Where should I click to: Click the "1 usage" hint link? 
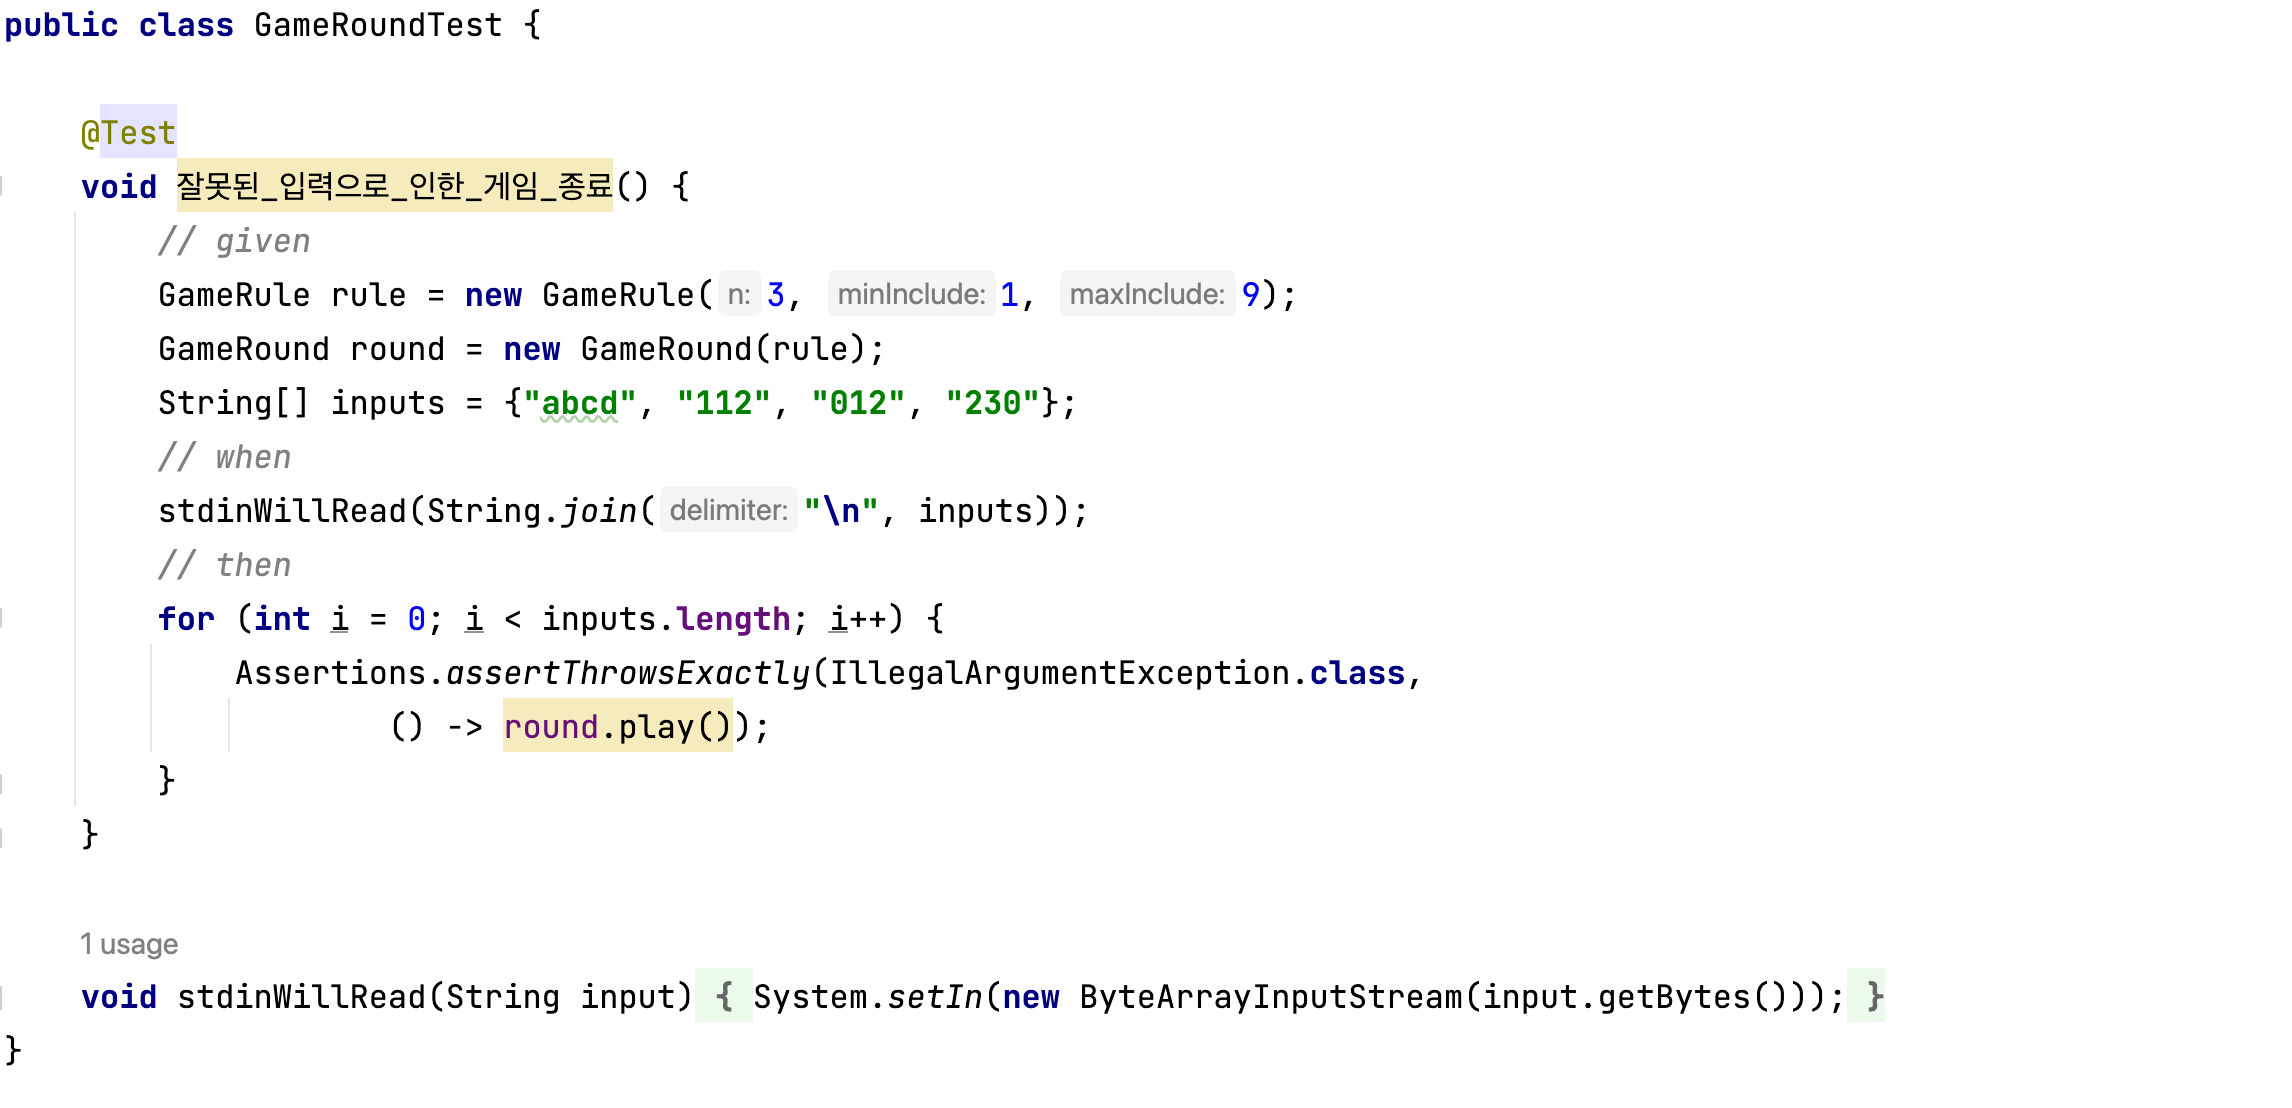coord(129,944)
